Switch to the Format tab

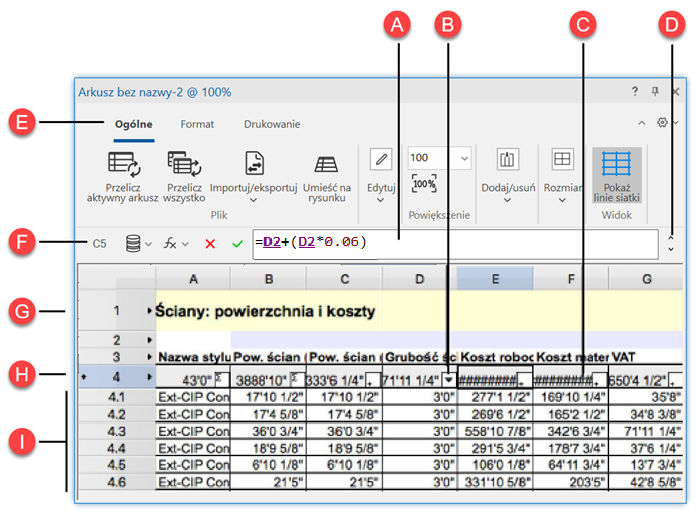[197, 125]
